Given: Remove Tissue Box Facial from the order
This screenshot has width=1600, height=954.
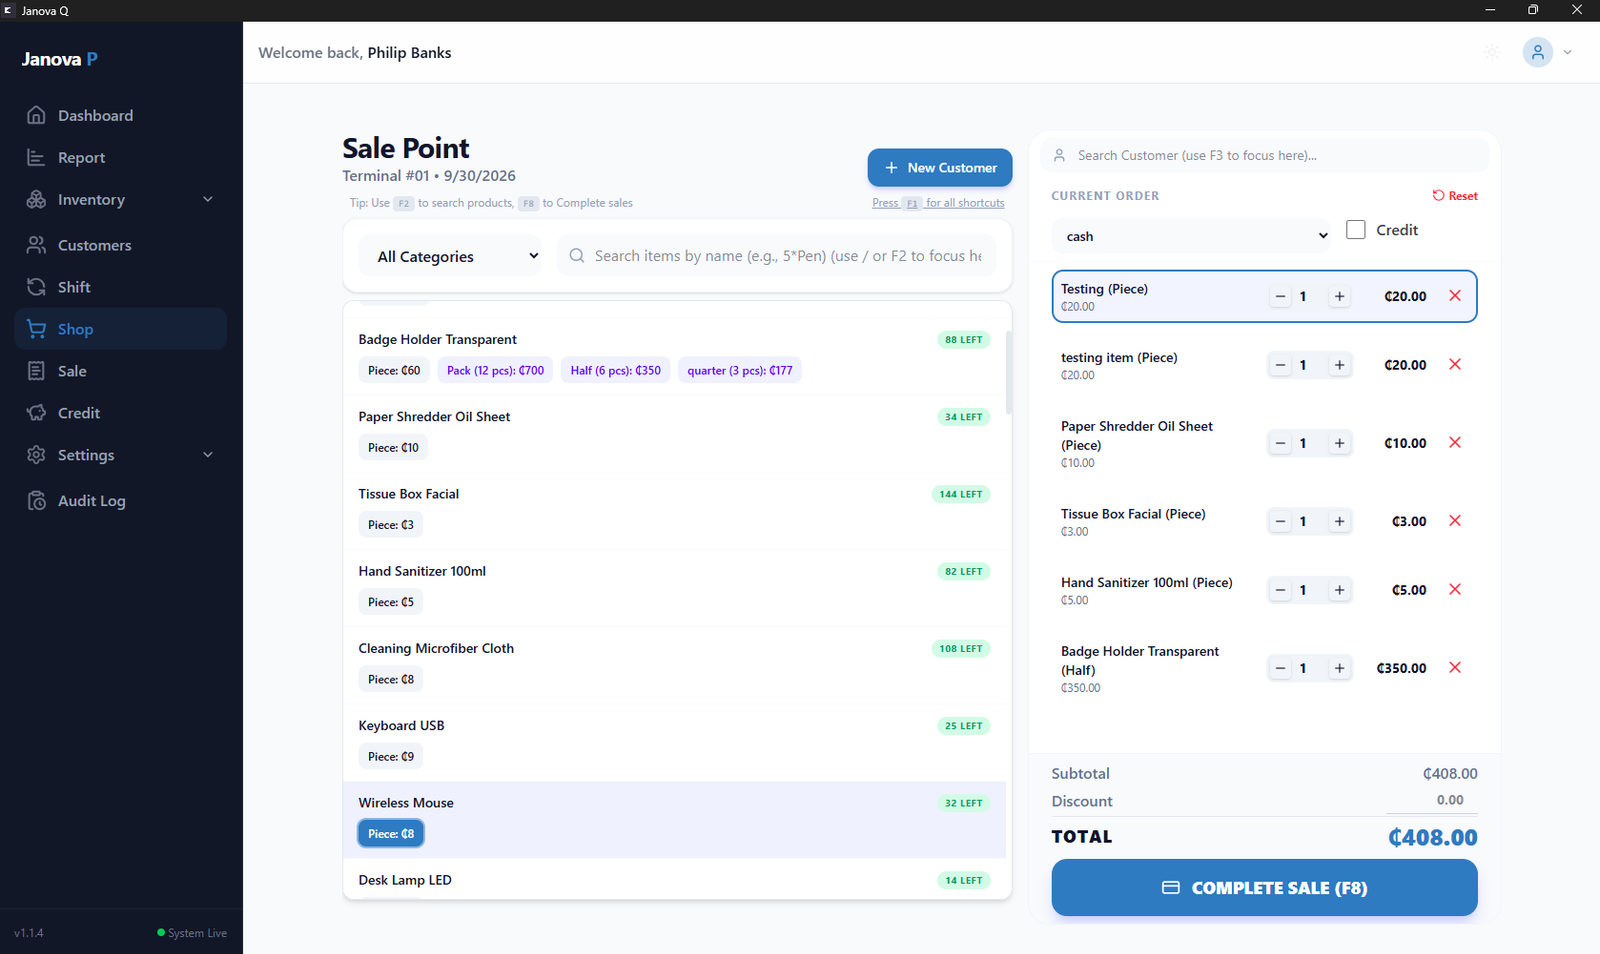Looking at the screenshot, I should (x=1455, y=521).
